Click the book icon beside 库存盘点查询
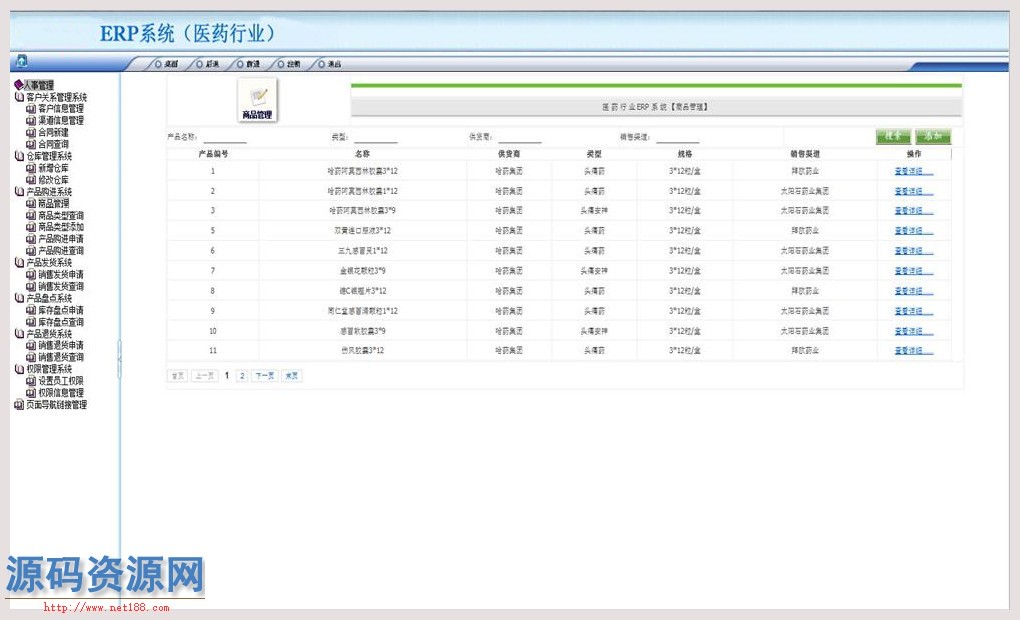 point(31,322)
